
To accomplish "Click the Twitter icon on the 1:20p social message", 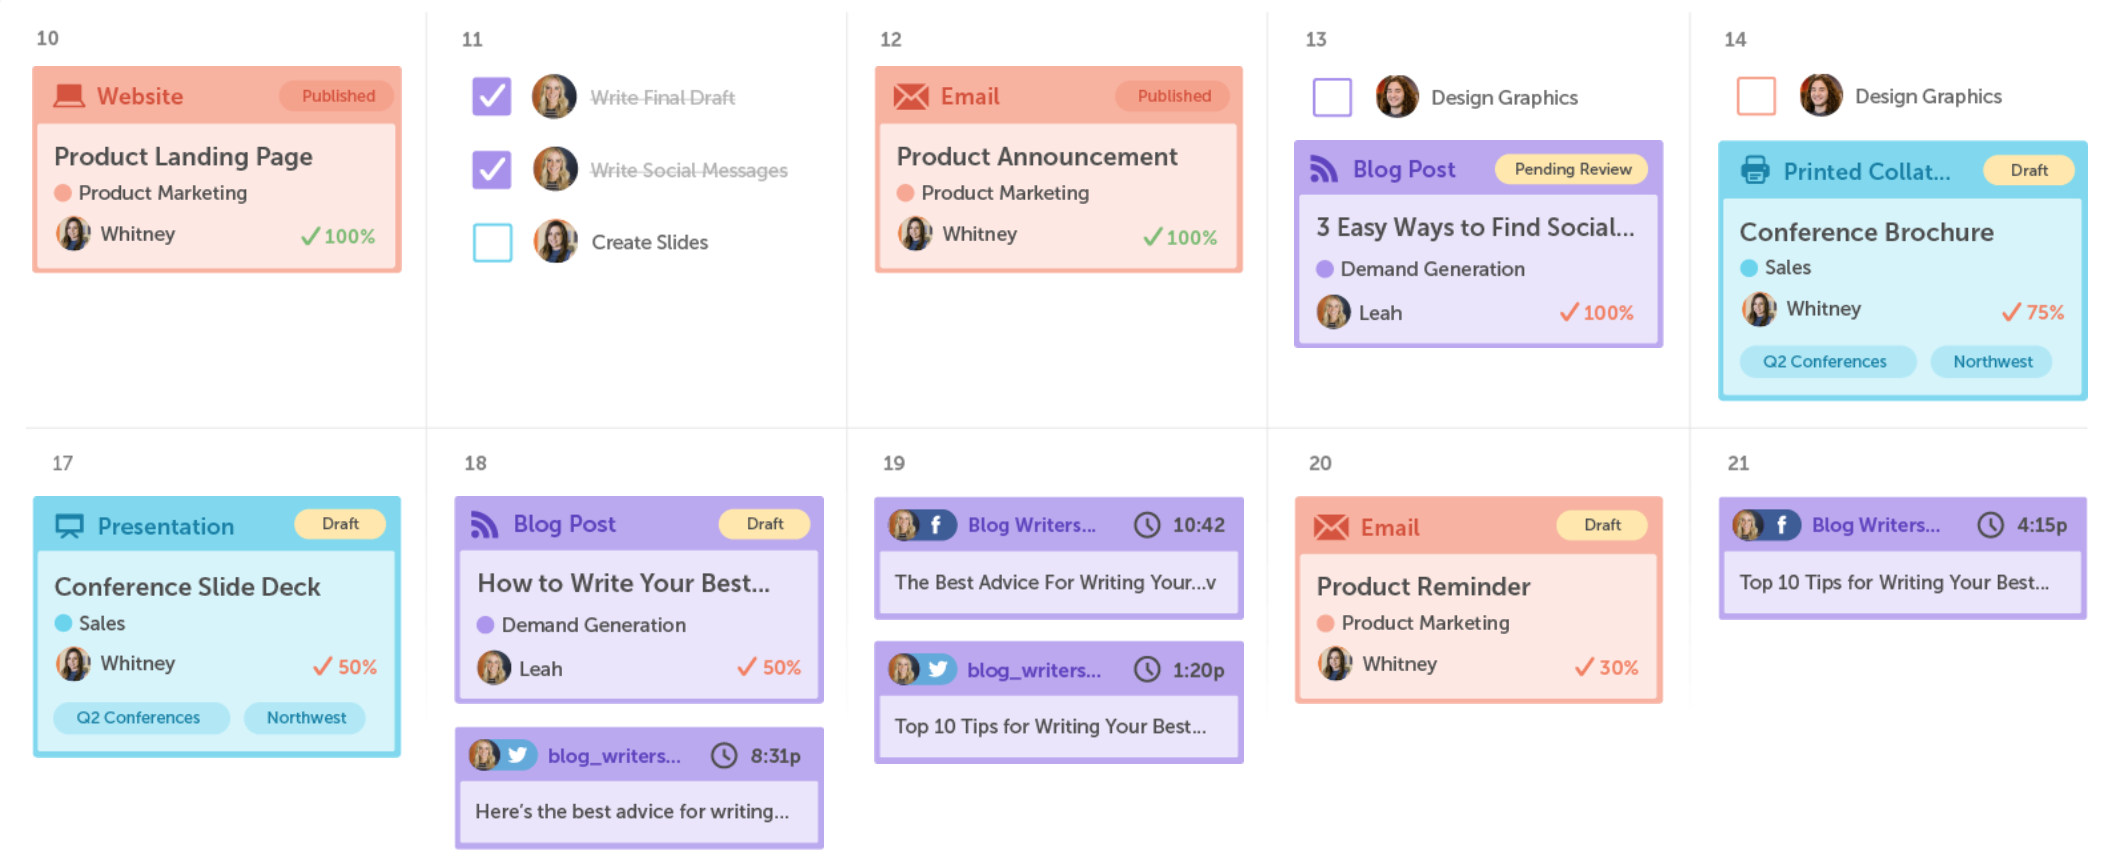I will pos(937,669).
